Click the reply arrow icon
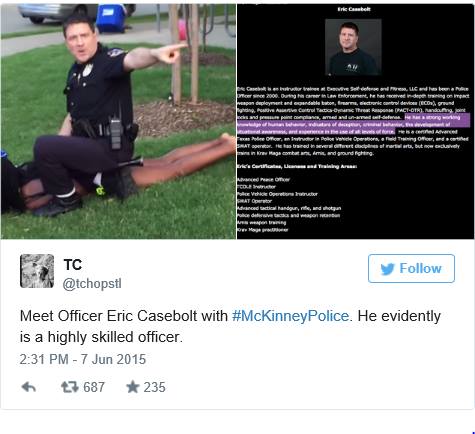This screenshot has width=475, height=434. click(x=29, y=387)
